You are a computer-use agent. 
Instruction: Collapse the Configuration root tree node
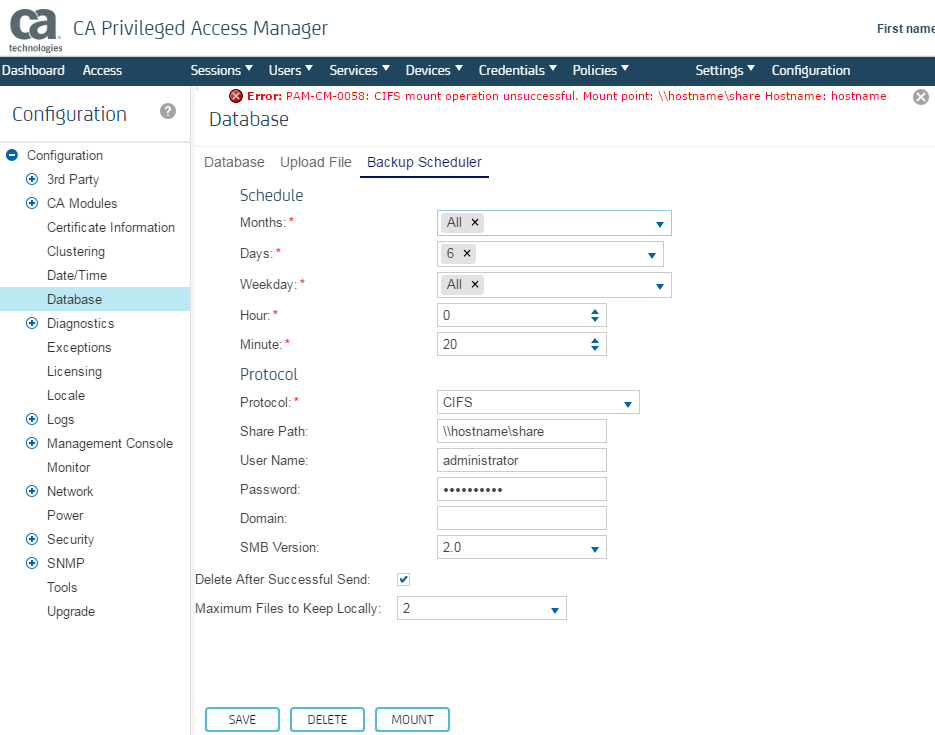pyautogui.click(x=12, y=156)
